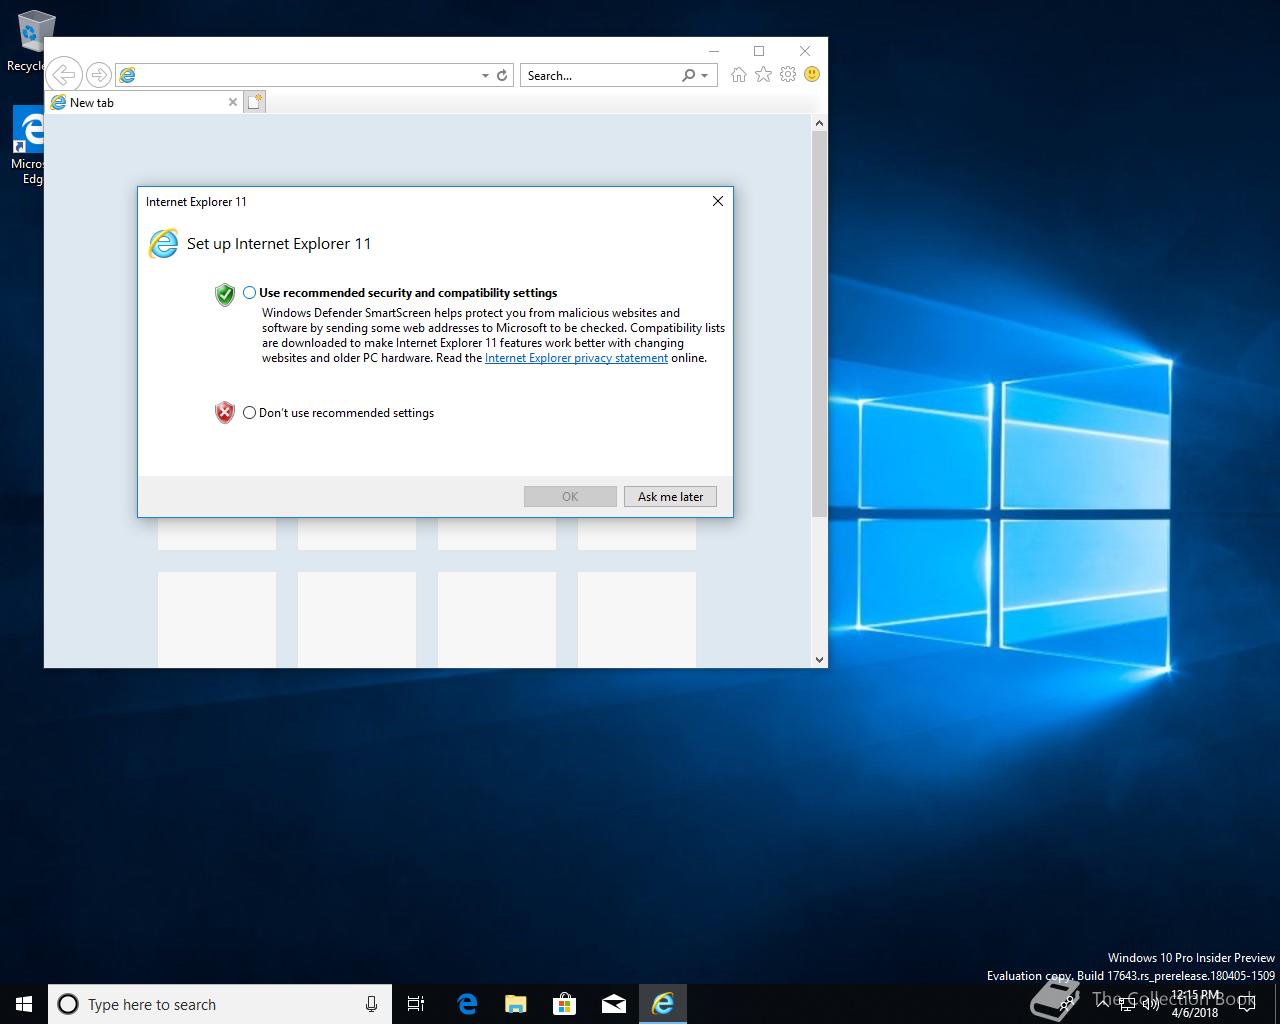
Task: Click the network tray icon
Action: coord(1126,1004)
